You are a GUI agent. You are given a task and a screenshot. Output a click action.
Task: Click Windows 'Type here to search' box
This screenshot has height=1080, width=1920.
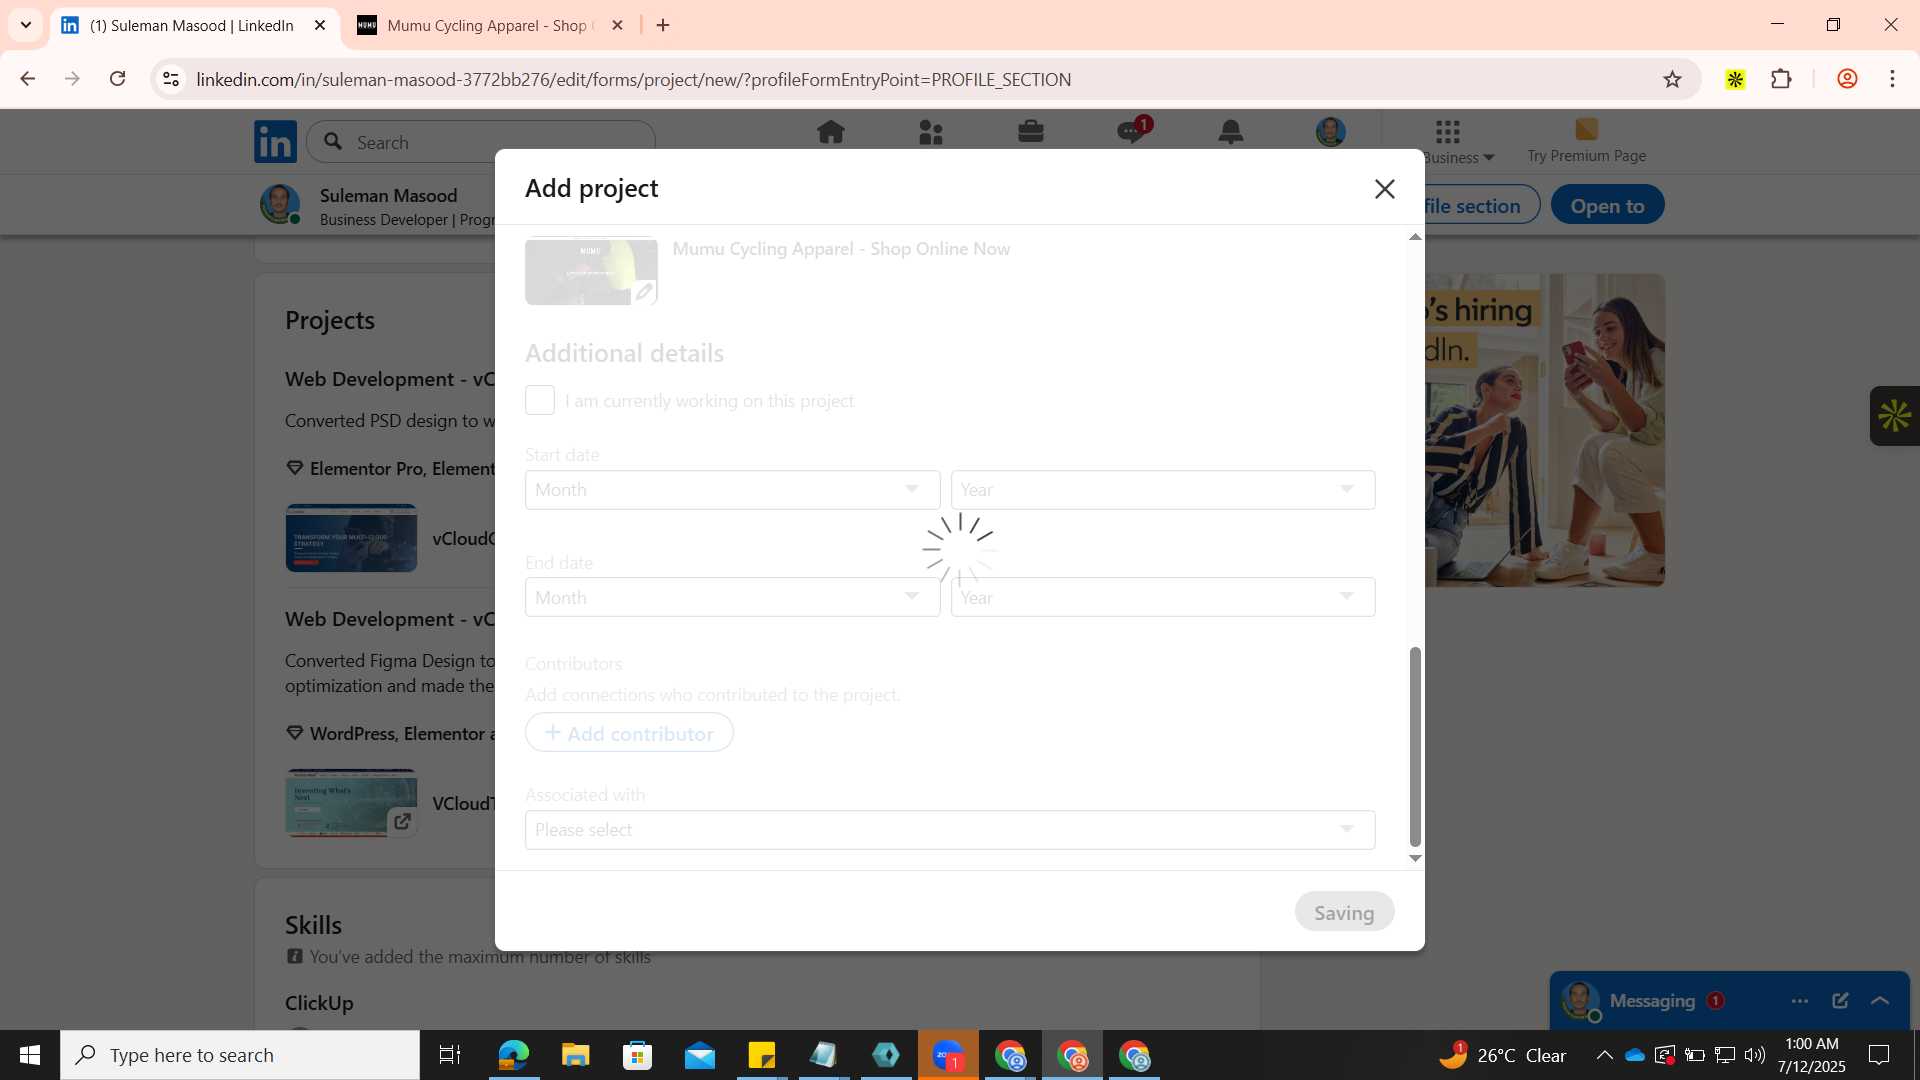240,1055
